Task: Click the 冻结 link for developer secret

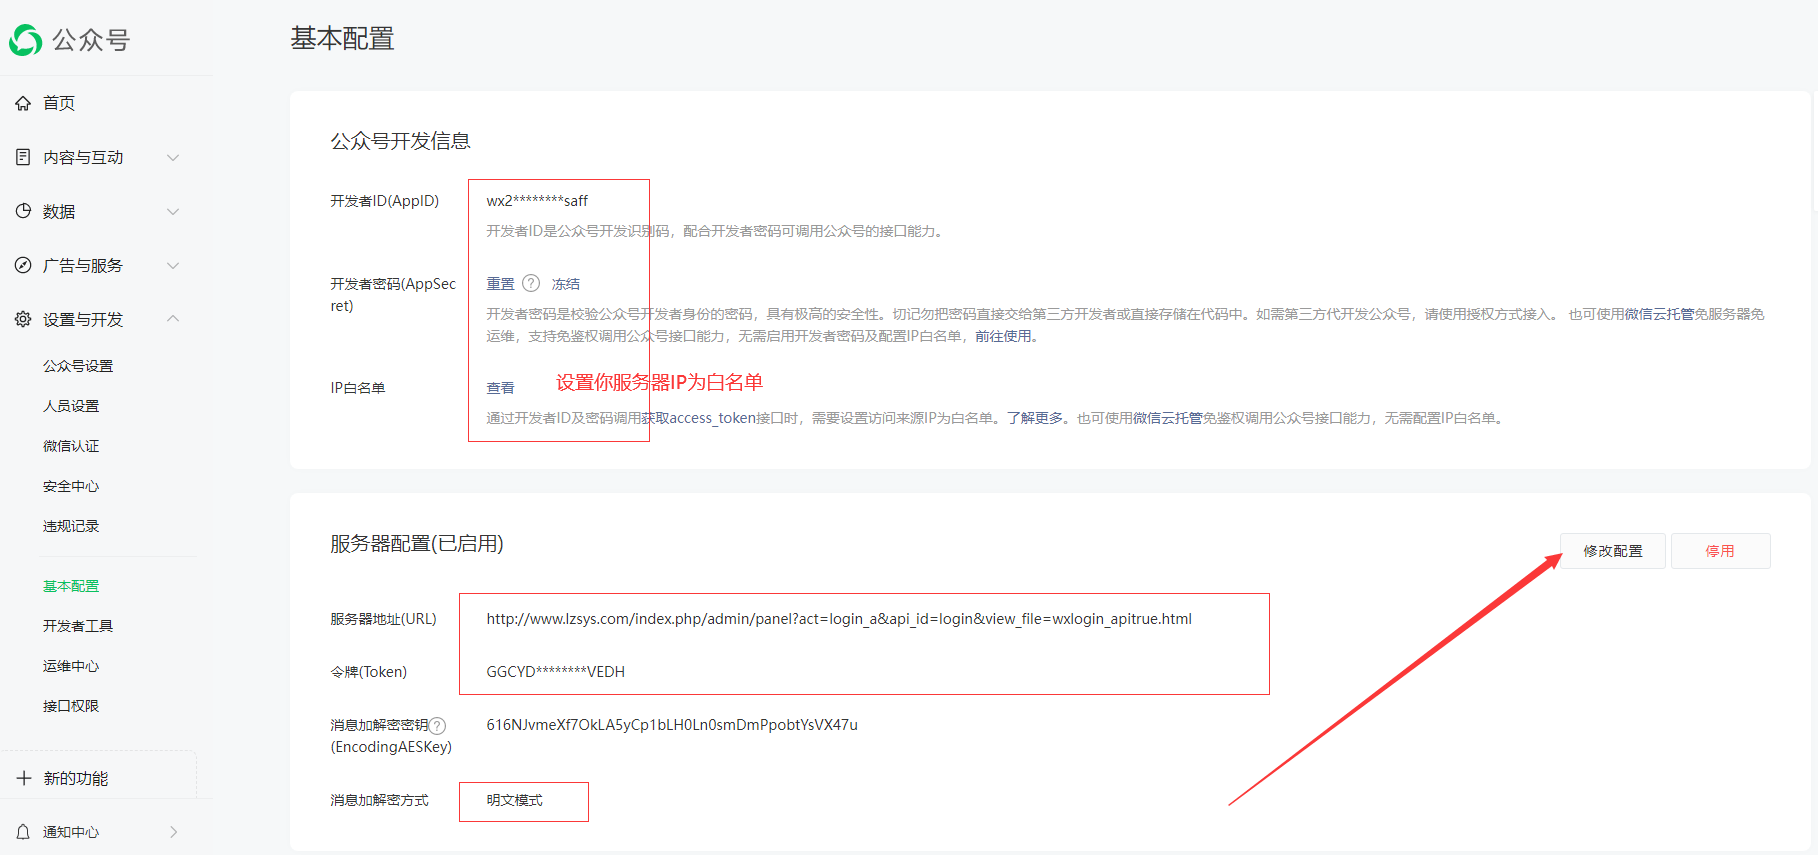Action: [566, 284]
